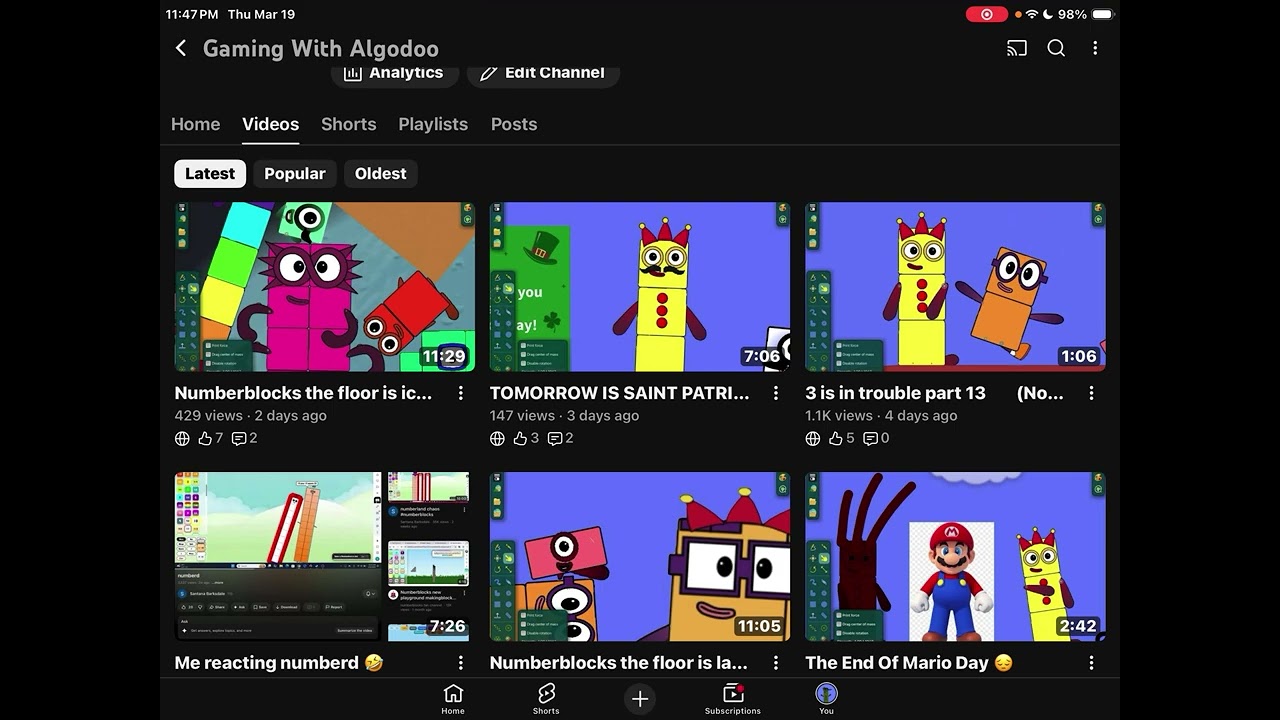Go to Home in bottom navigation
The image size is (1280, 720).
[453, 699]
